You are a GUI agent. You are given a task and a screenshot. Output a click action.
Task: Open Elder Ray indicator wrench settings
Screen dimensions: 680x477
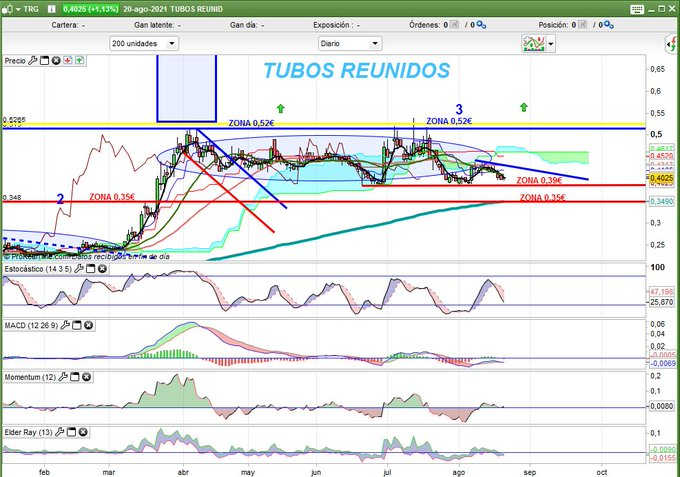click(60, 432)
